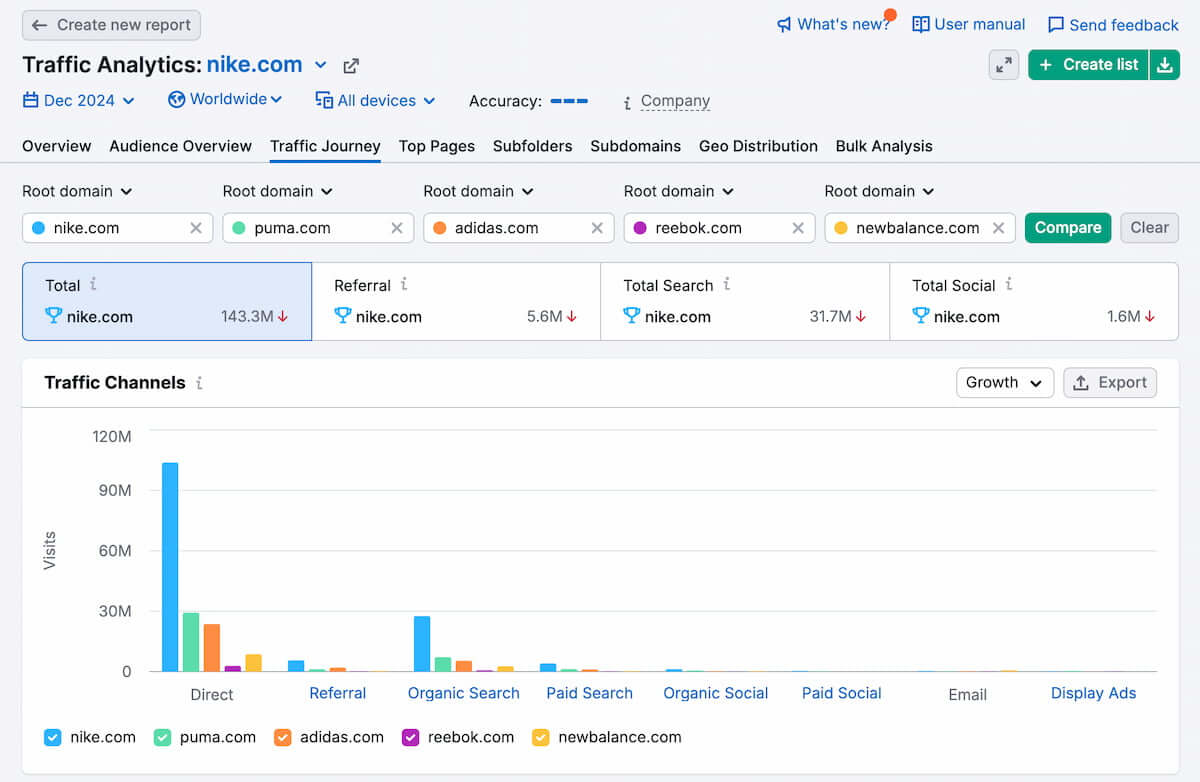Remove newbalance.com with its X icon
This screenshot has width=1200, height=782.
[x=998, y=228]
